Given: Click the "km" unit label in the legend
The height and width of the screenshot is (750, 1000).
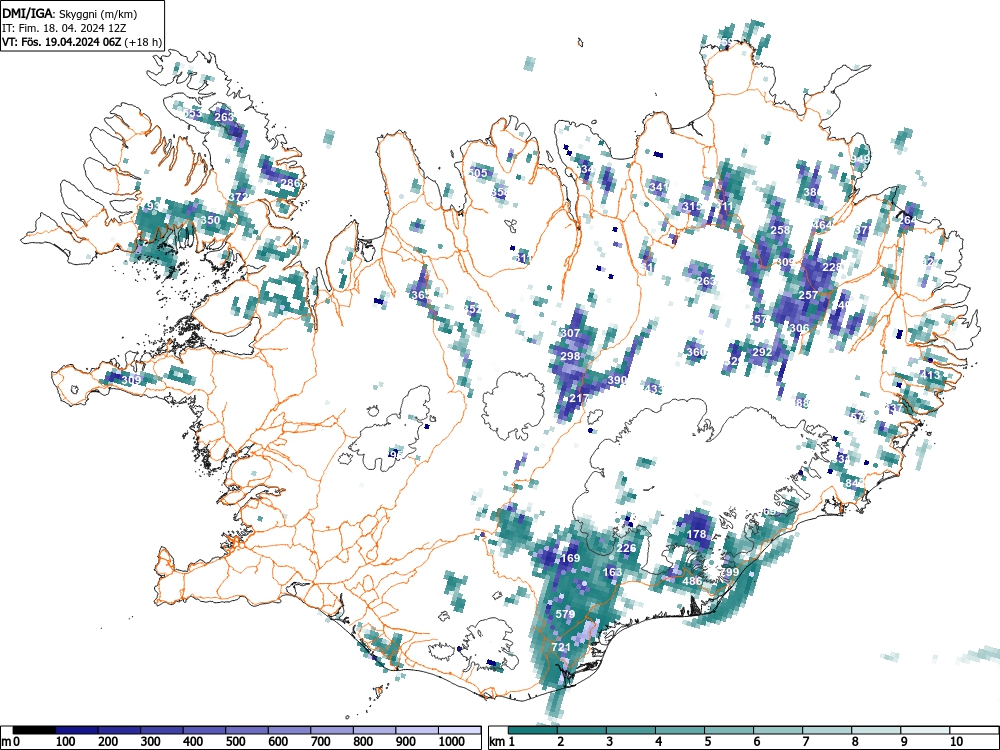Looking at the screenshot, I should pos(497,742).
